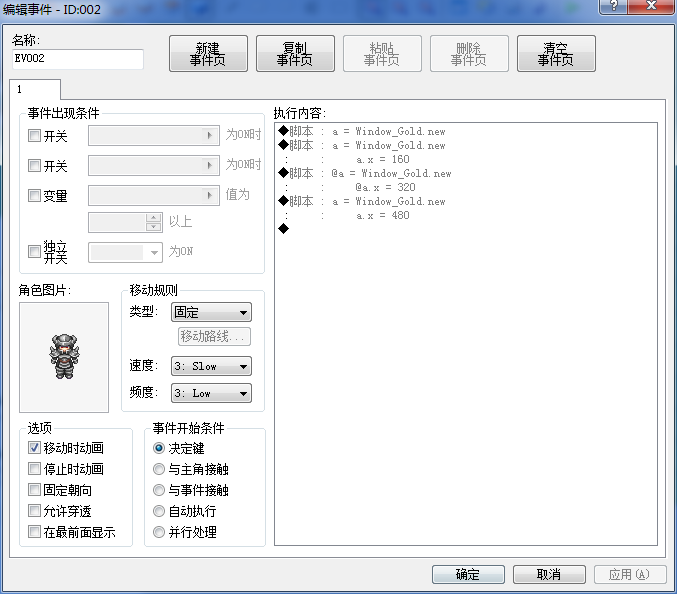Screen dimensions: 677x594
Task: Open the 变量 selector field
Action: [154, 196]
